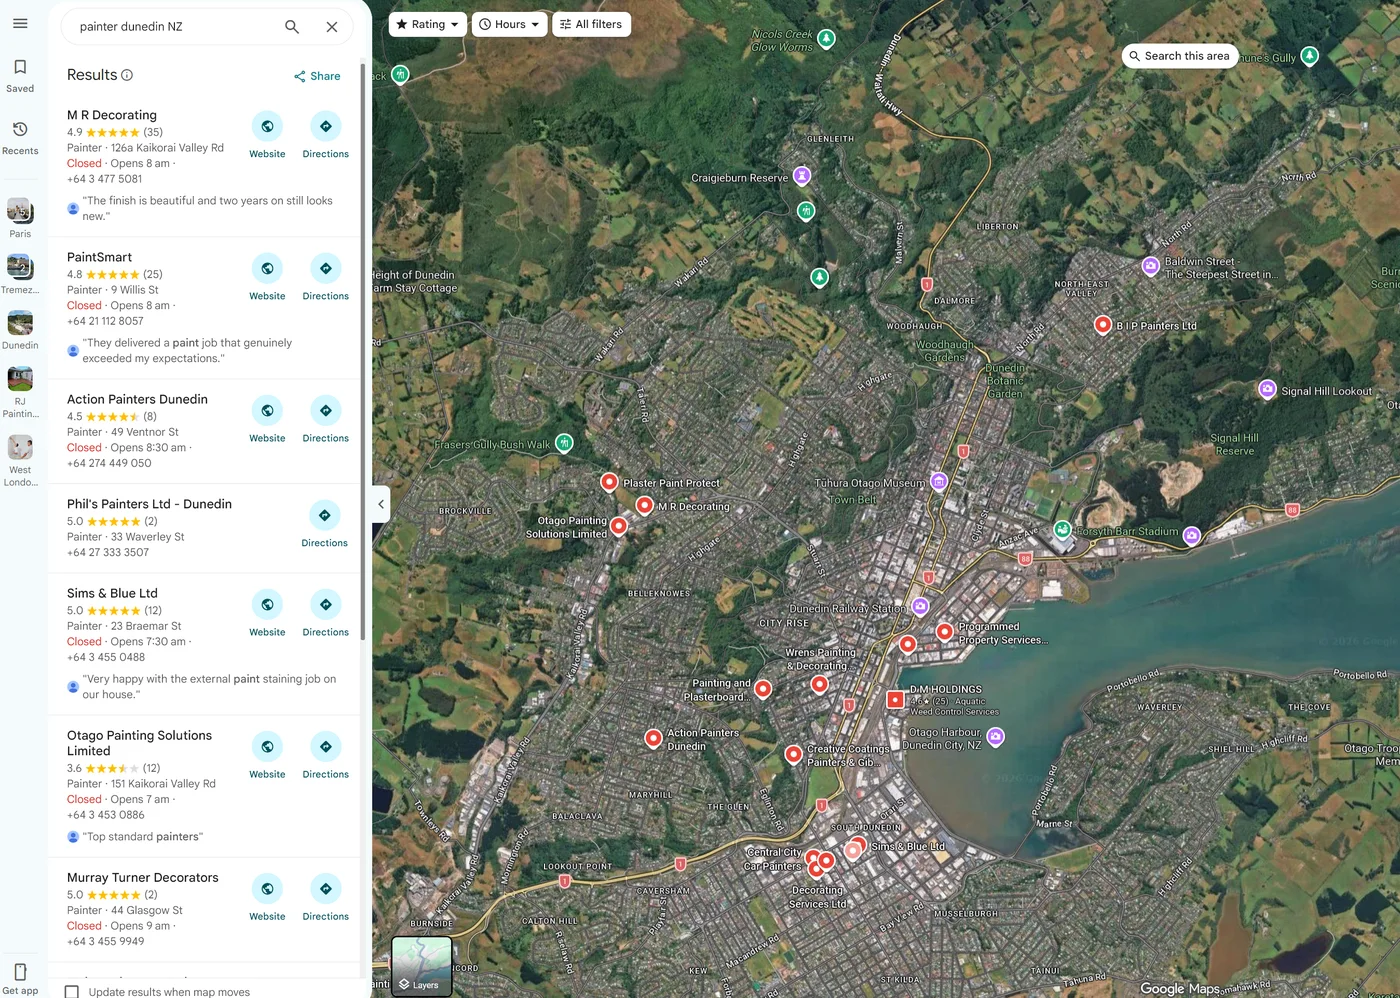Open recent Dunedin shortcut

(20, 330)
